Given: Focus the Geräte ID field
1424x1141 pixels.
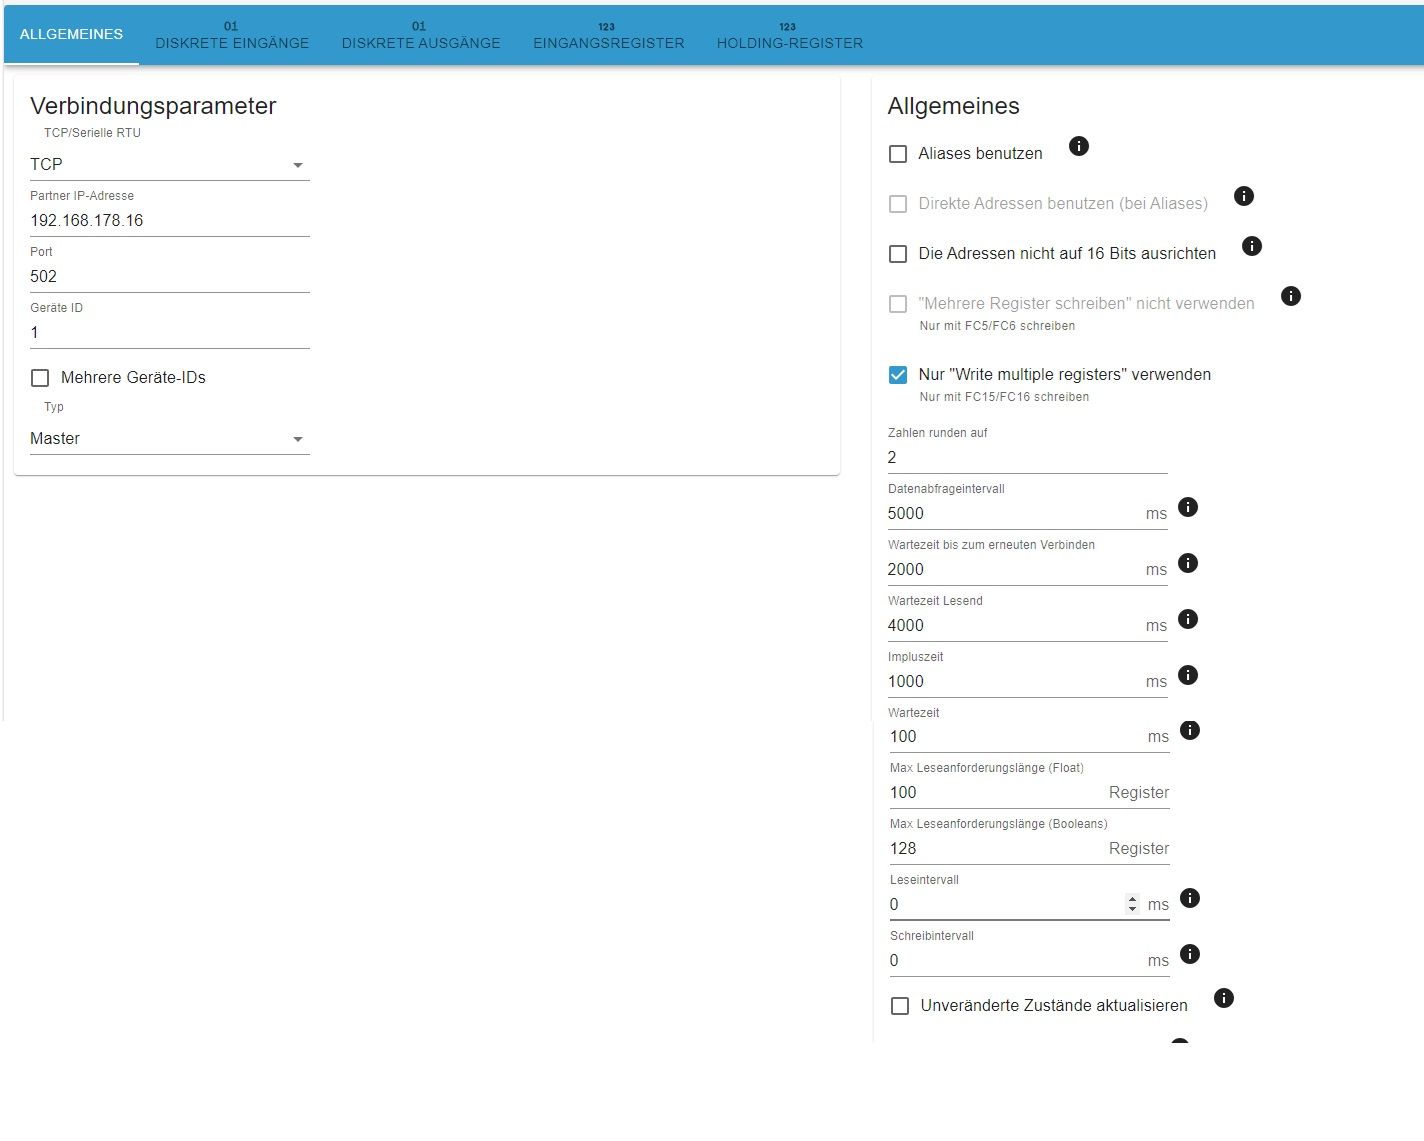Looking at the screenshot, I should point(170,332).
